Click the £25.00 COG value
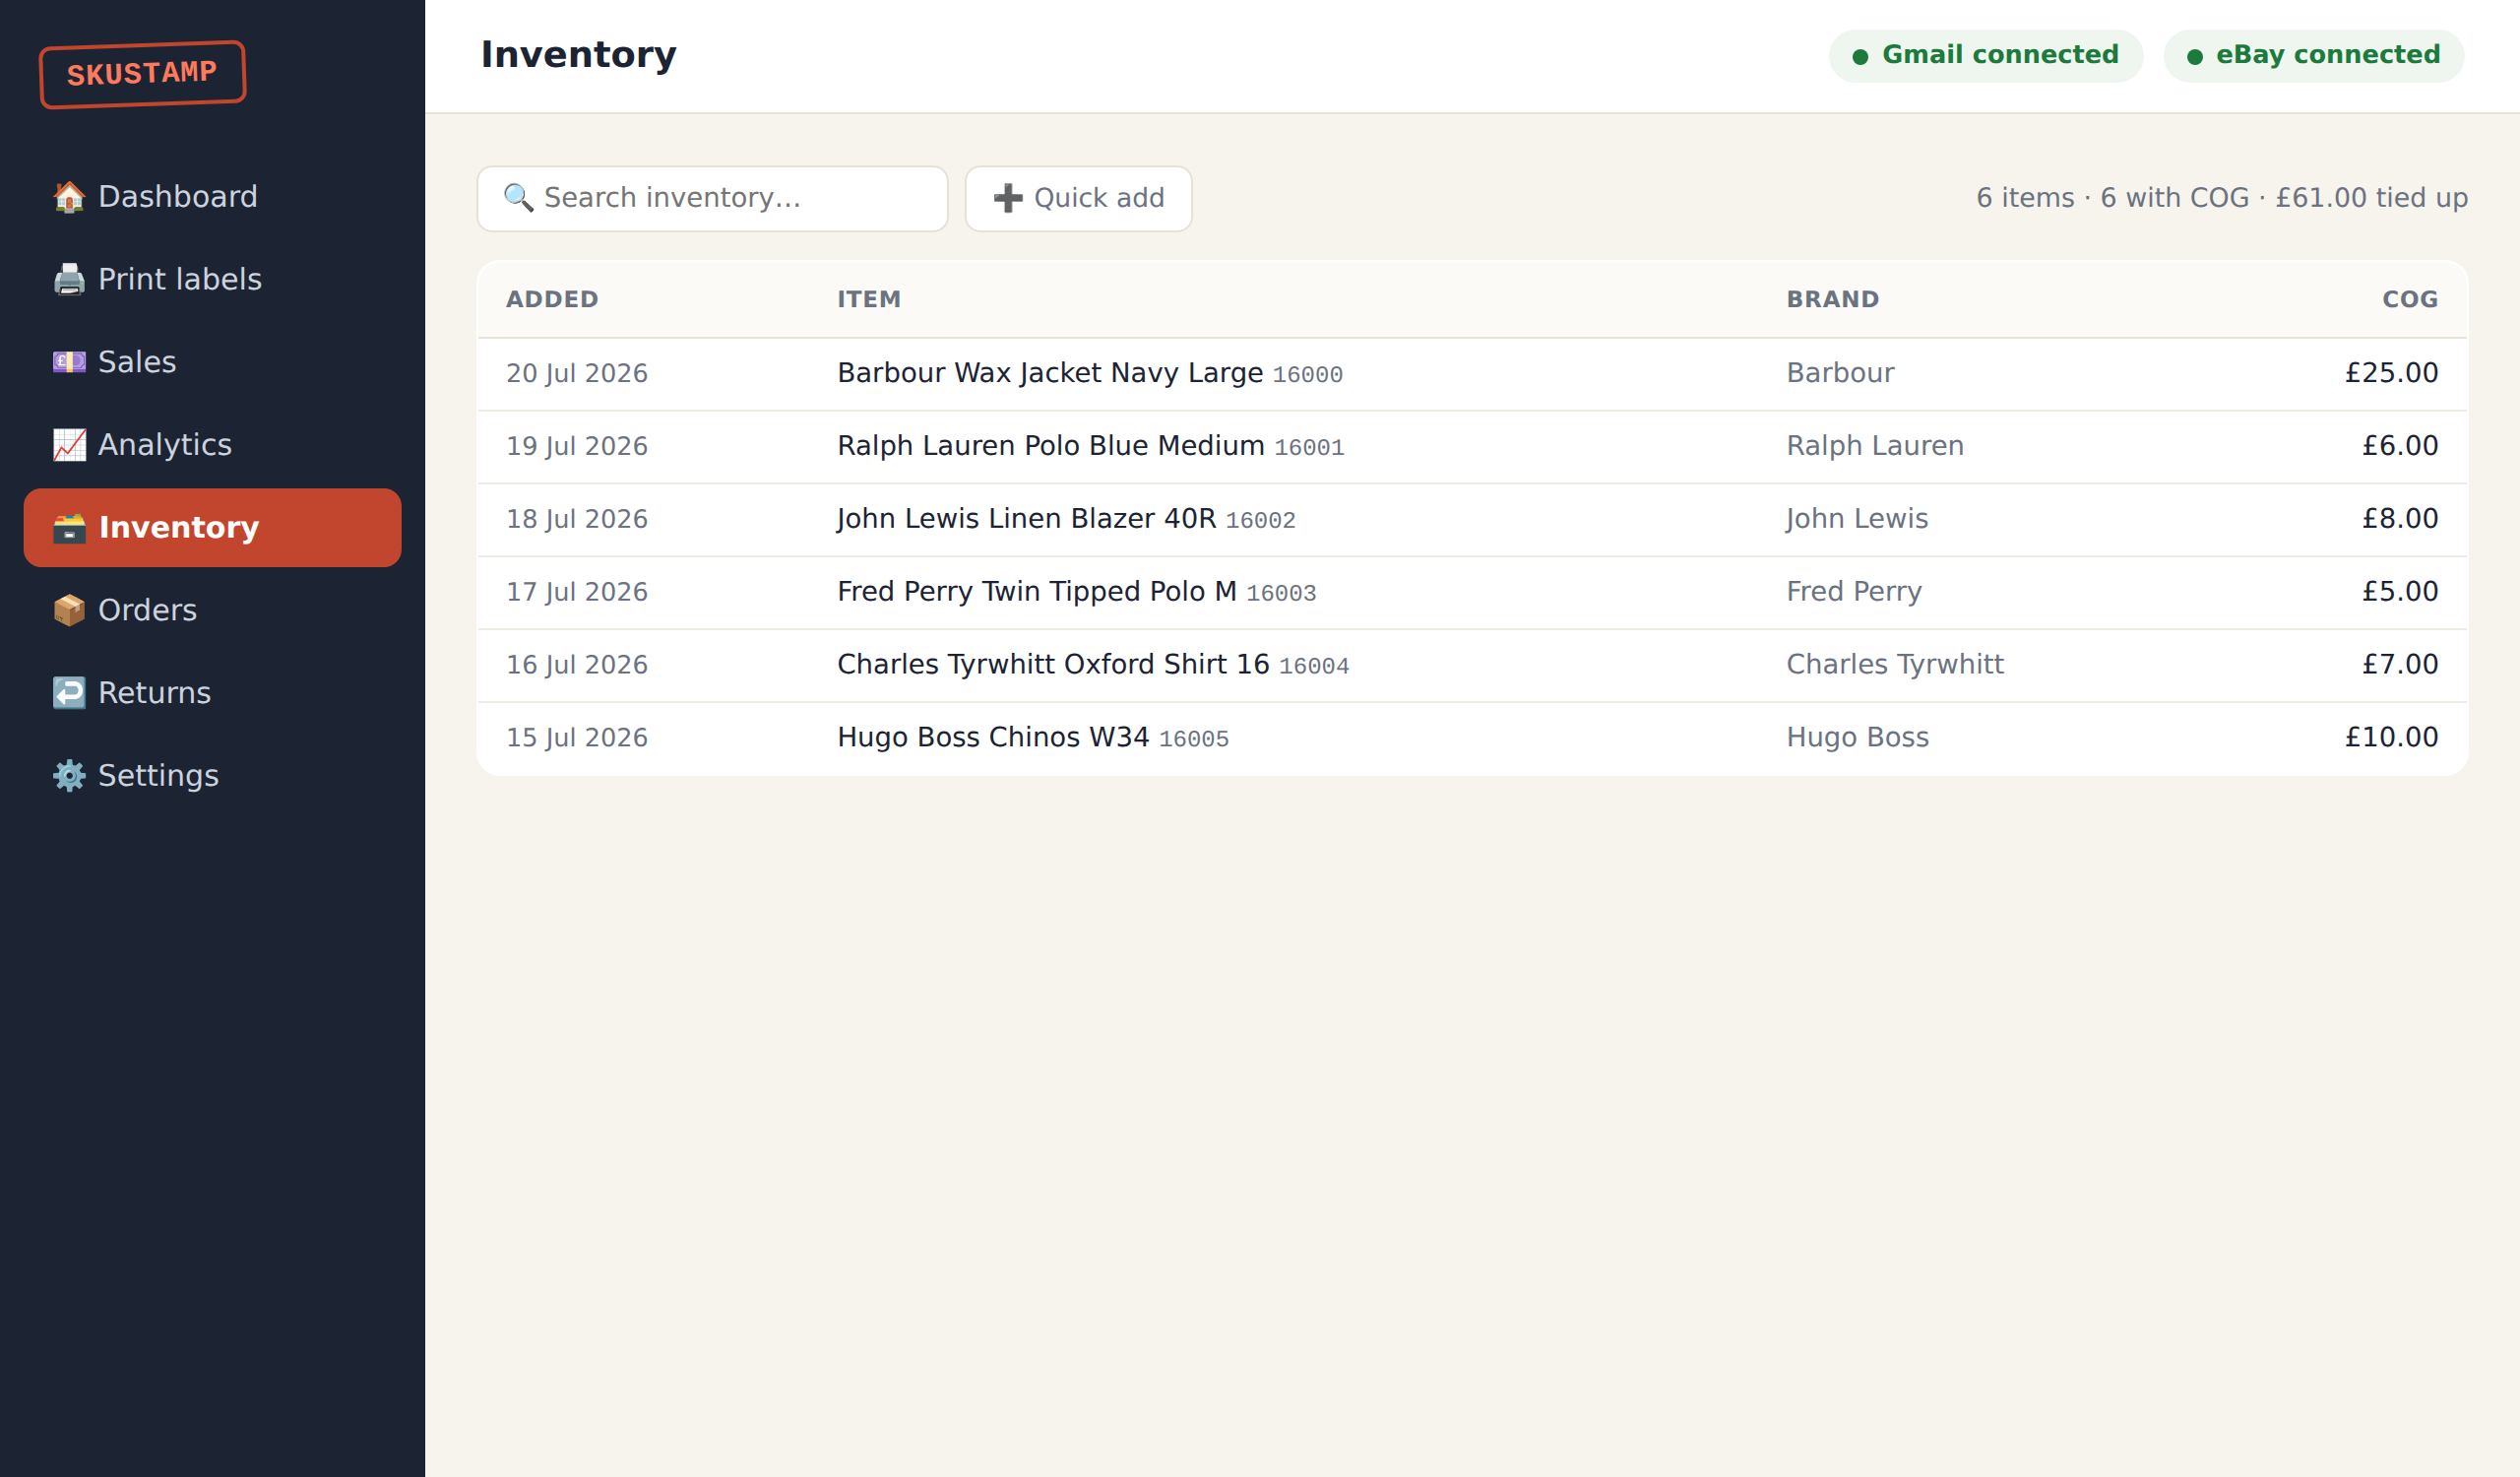 (x=2391, y=374)
